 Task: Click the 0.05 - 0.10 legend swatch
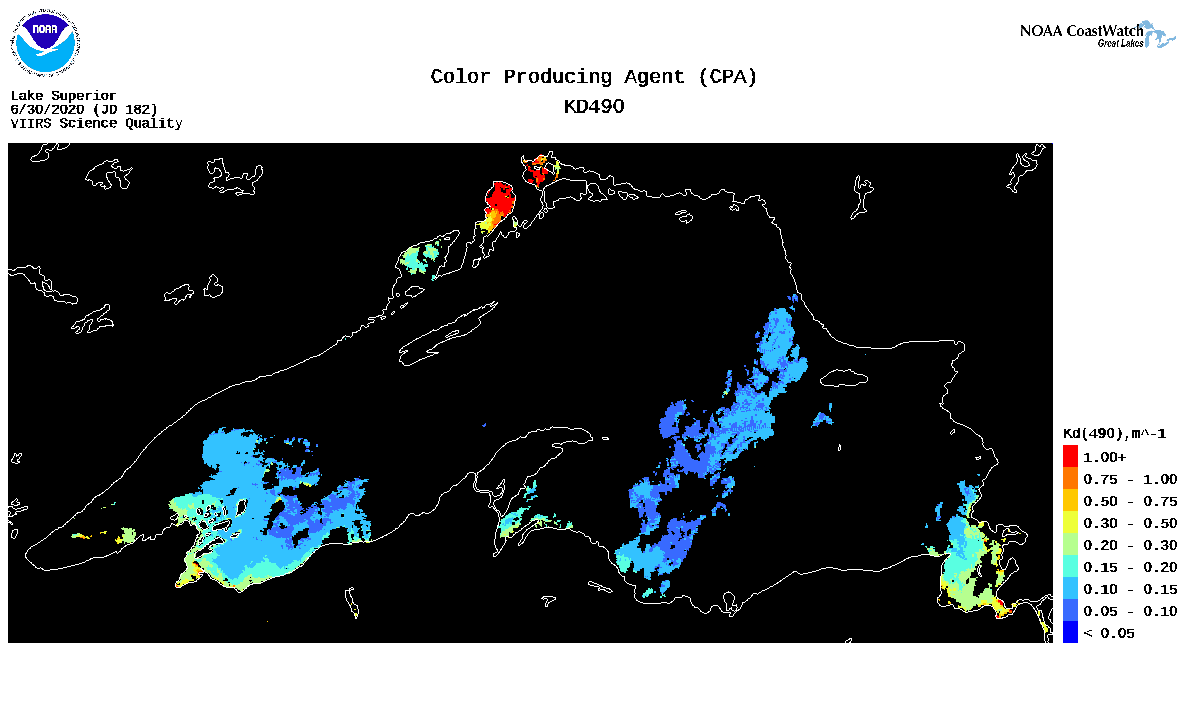point(1070,611)
